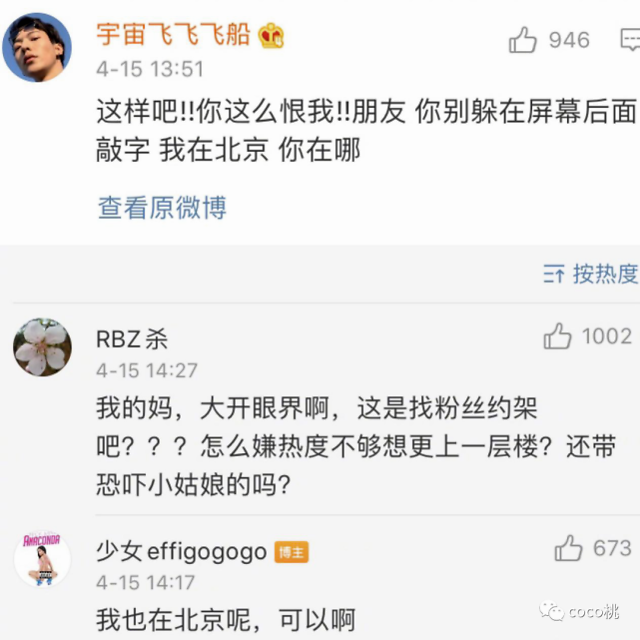
Task: Open comments icon beside the 946 likes
Action: tap(630, 40)
